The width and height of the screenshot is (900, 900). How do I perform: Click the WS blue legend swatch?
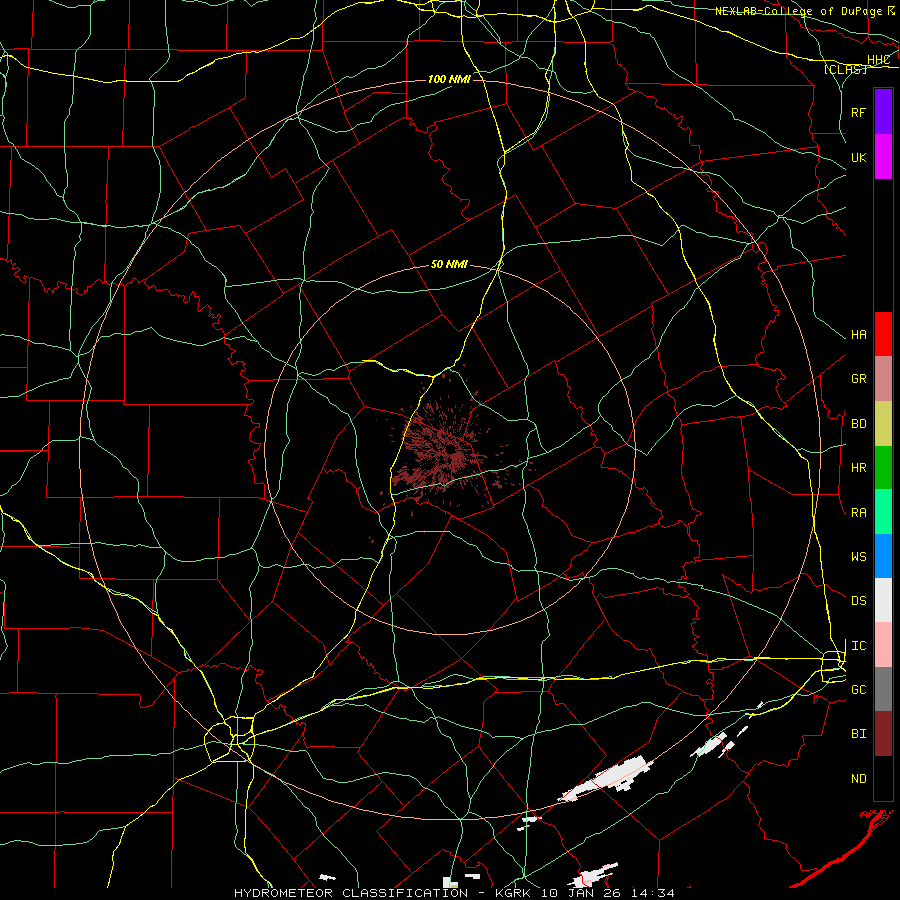883,556
